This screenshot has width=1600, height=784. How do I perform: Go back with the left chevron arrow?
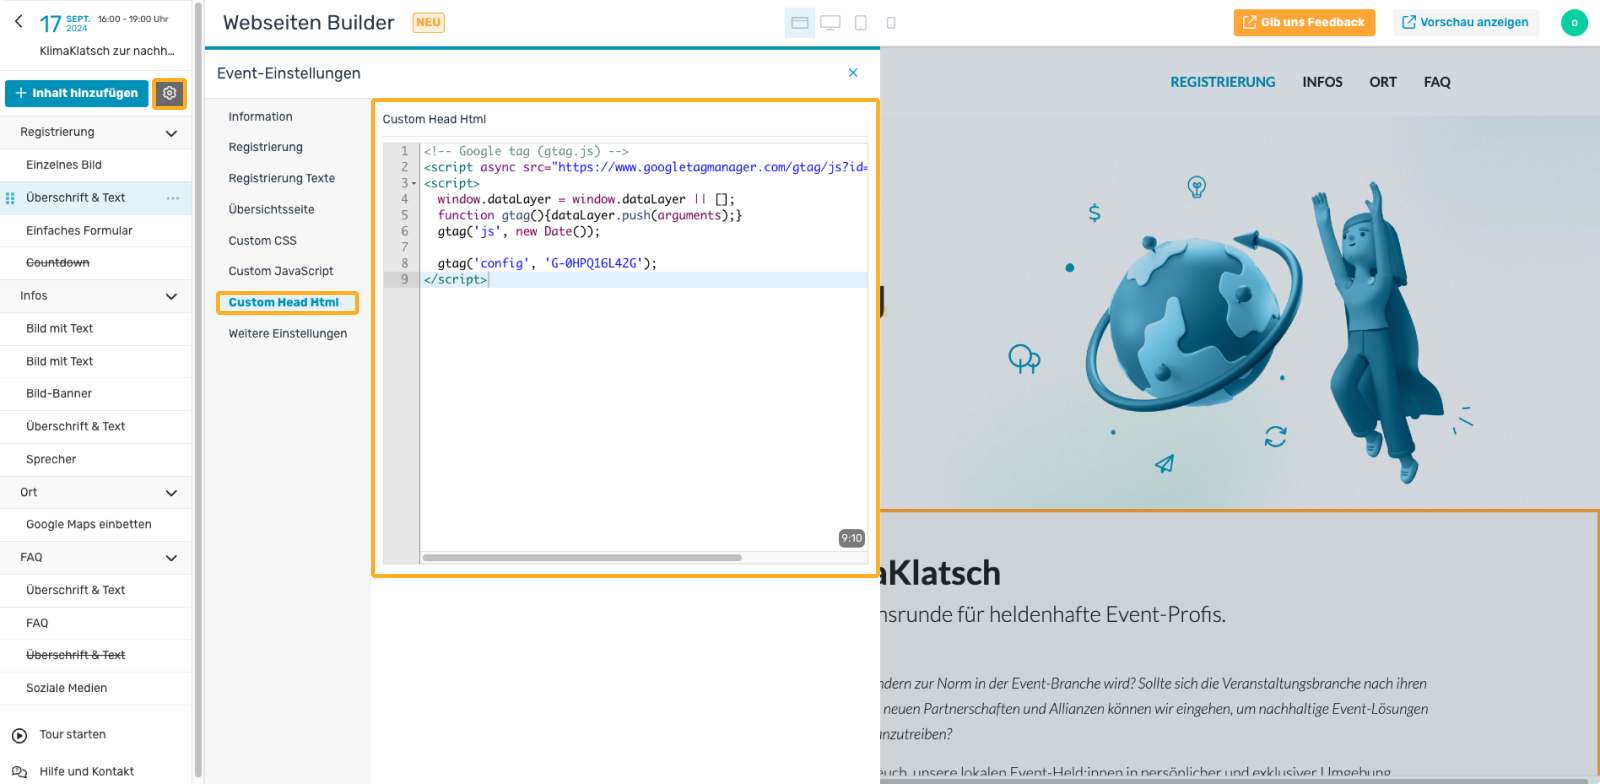19,20
